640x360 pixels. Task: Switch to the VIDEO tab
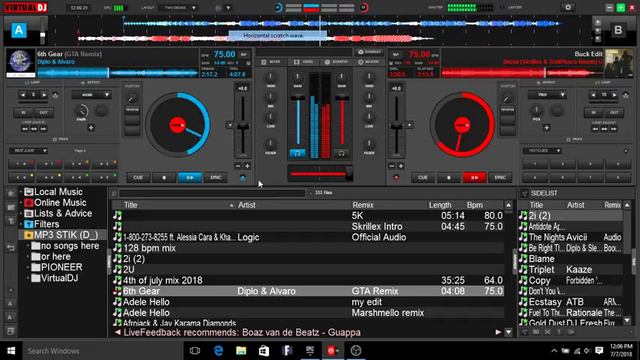point(303,62)
